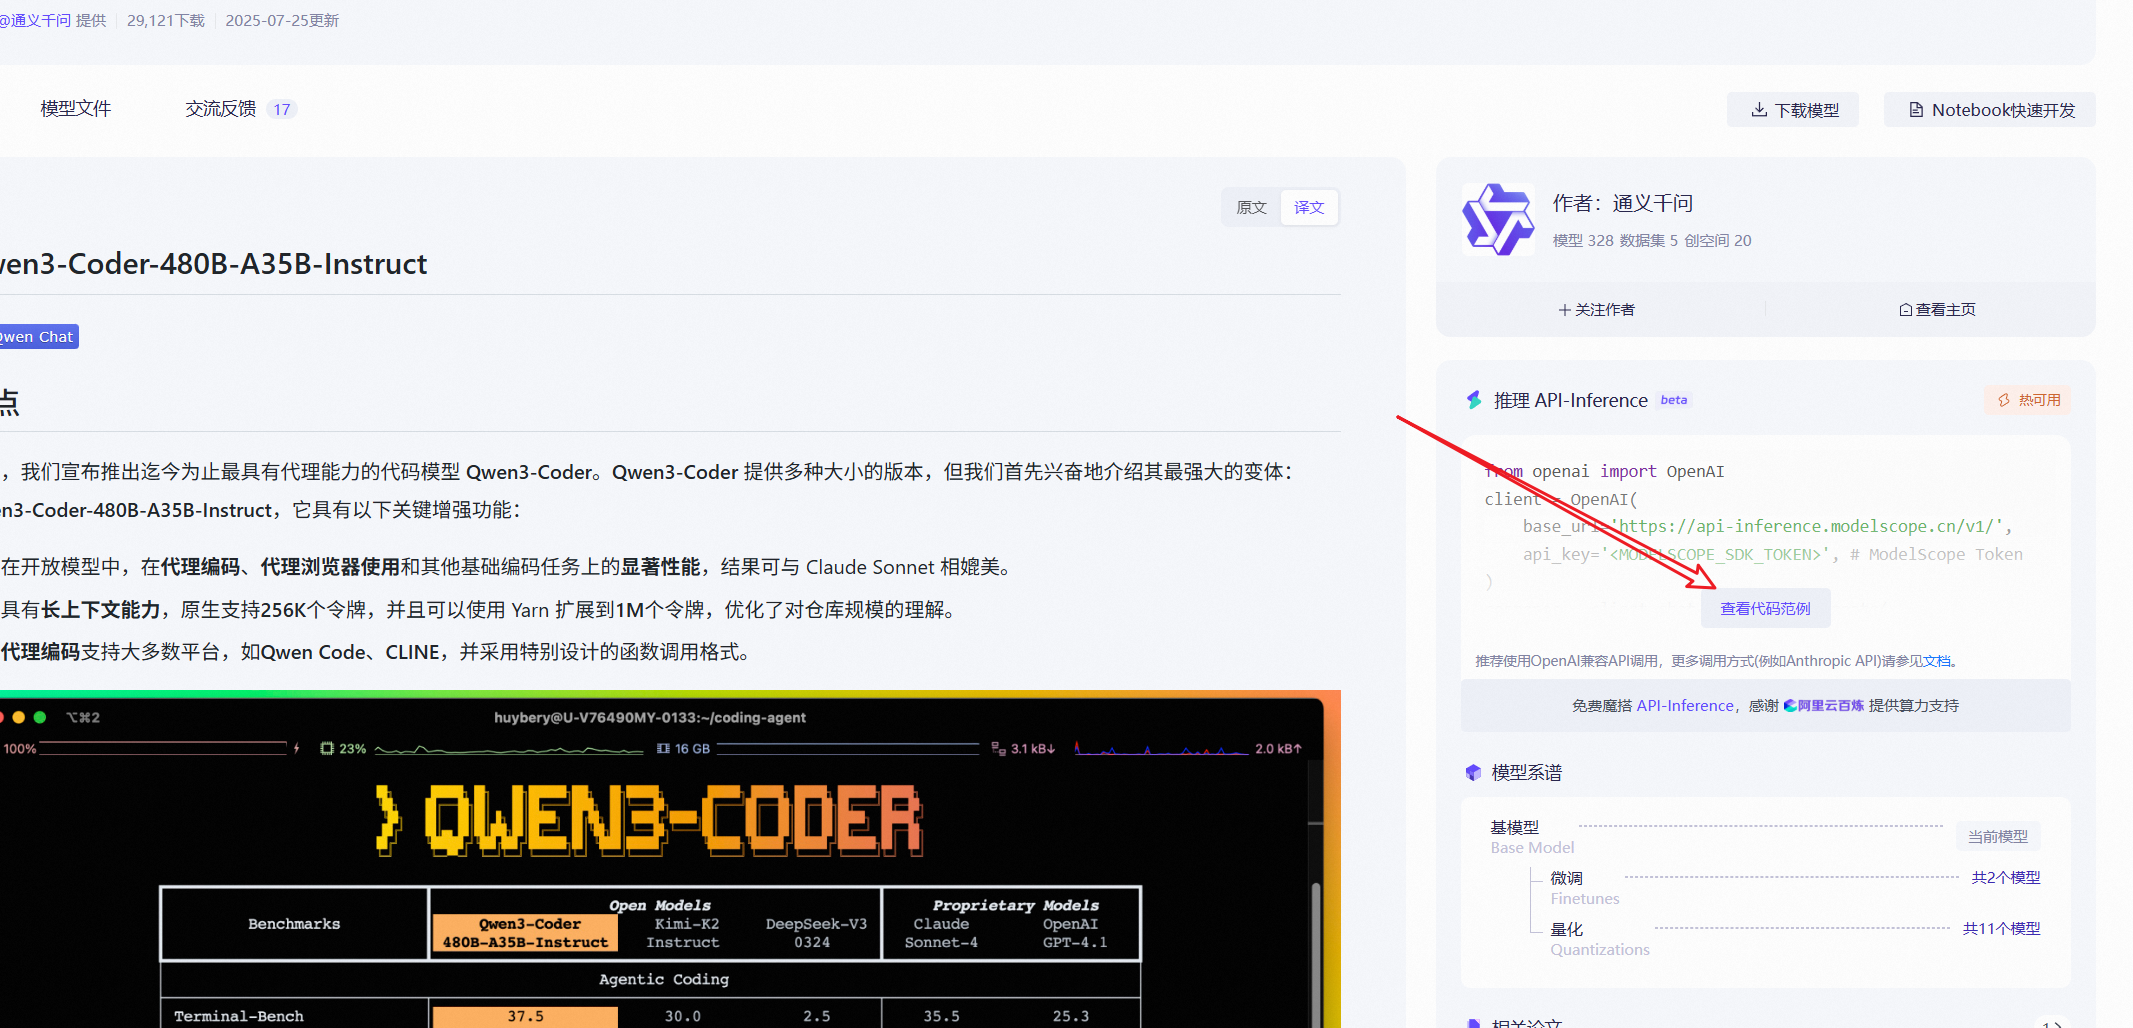Click the 模型系谱 cube icon
2133x1028 pixels.
1473,772
